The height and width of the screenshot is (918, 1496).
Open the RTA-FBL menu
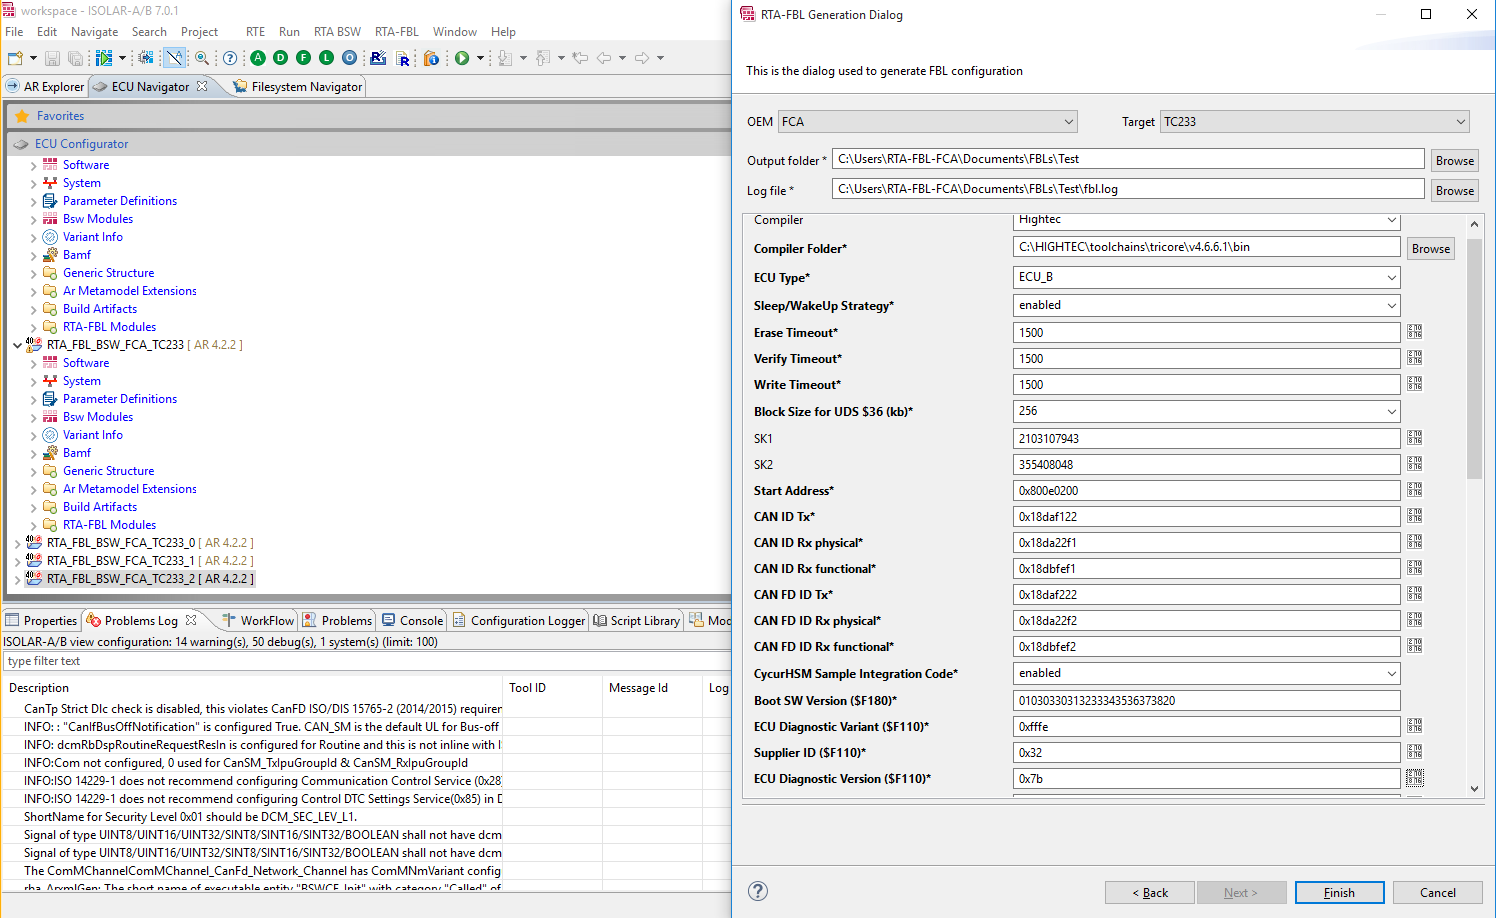pos(397,32)
